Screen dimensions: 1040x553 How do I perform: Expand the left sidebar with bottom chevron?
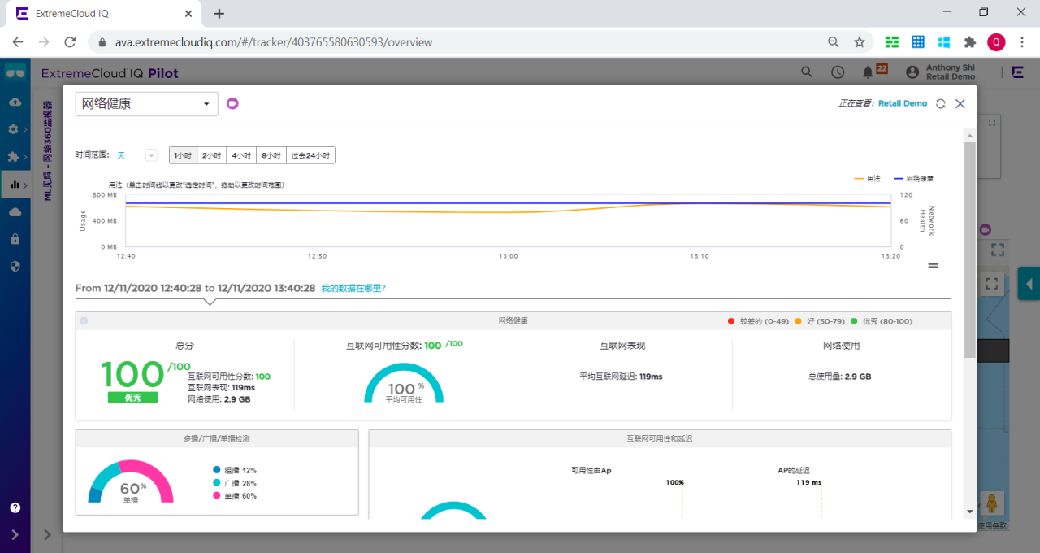pyautogui.click(x=15, y=534)
